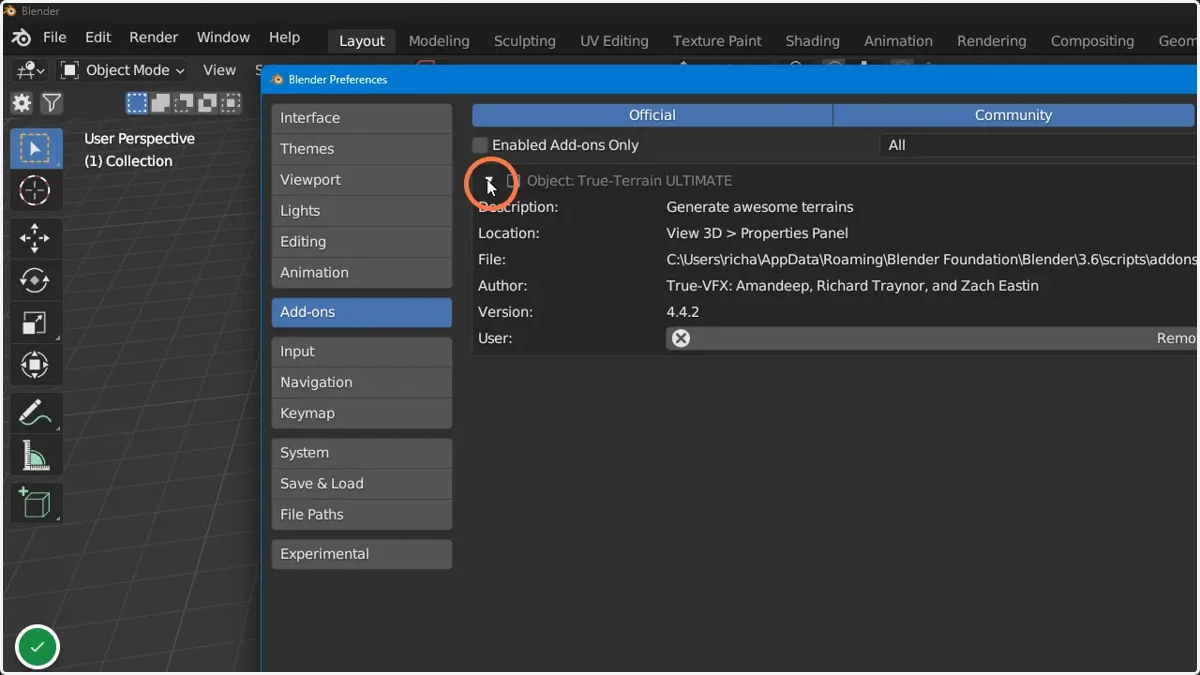The height and width of the screenshot is (675, 1200).
Task: Open the Object Mode dropdown
Action: tap(123, 70)
